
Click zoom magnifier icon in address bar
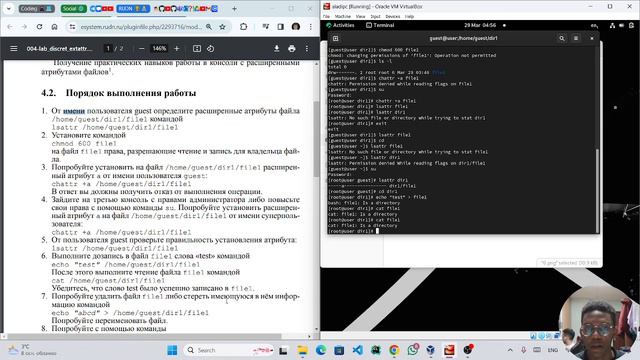tap(209, 27)
